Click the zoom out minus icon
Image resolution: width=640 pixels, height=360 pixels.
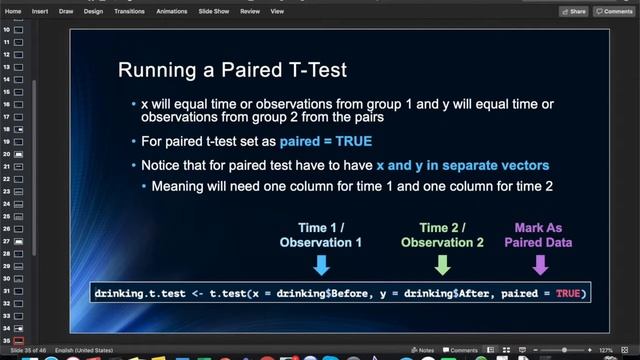point(536,350)
